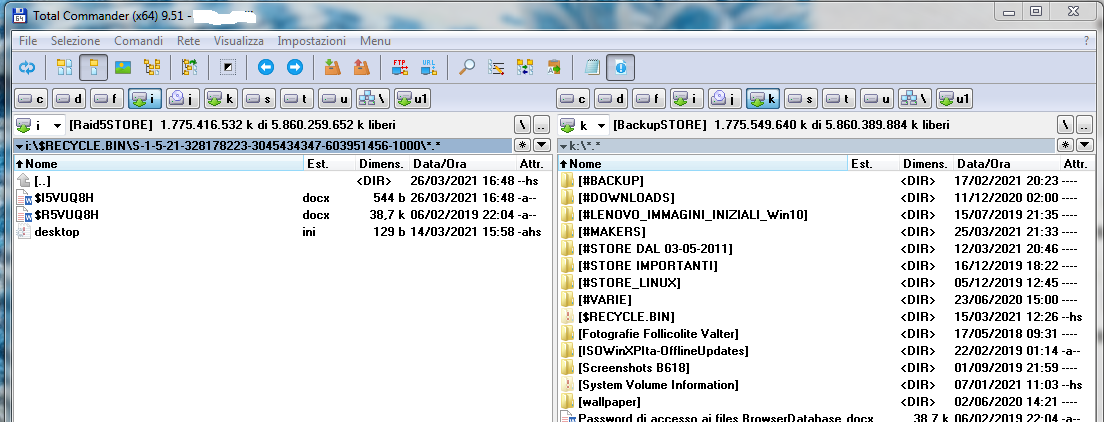
Task: Sort right panel by Data/Ora column
Action: 1007,164
